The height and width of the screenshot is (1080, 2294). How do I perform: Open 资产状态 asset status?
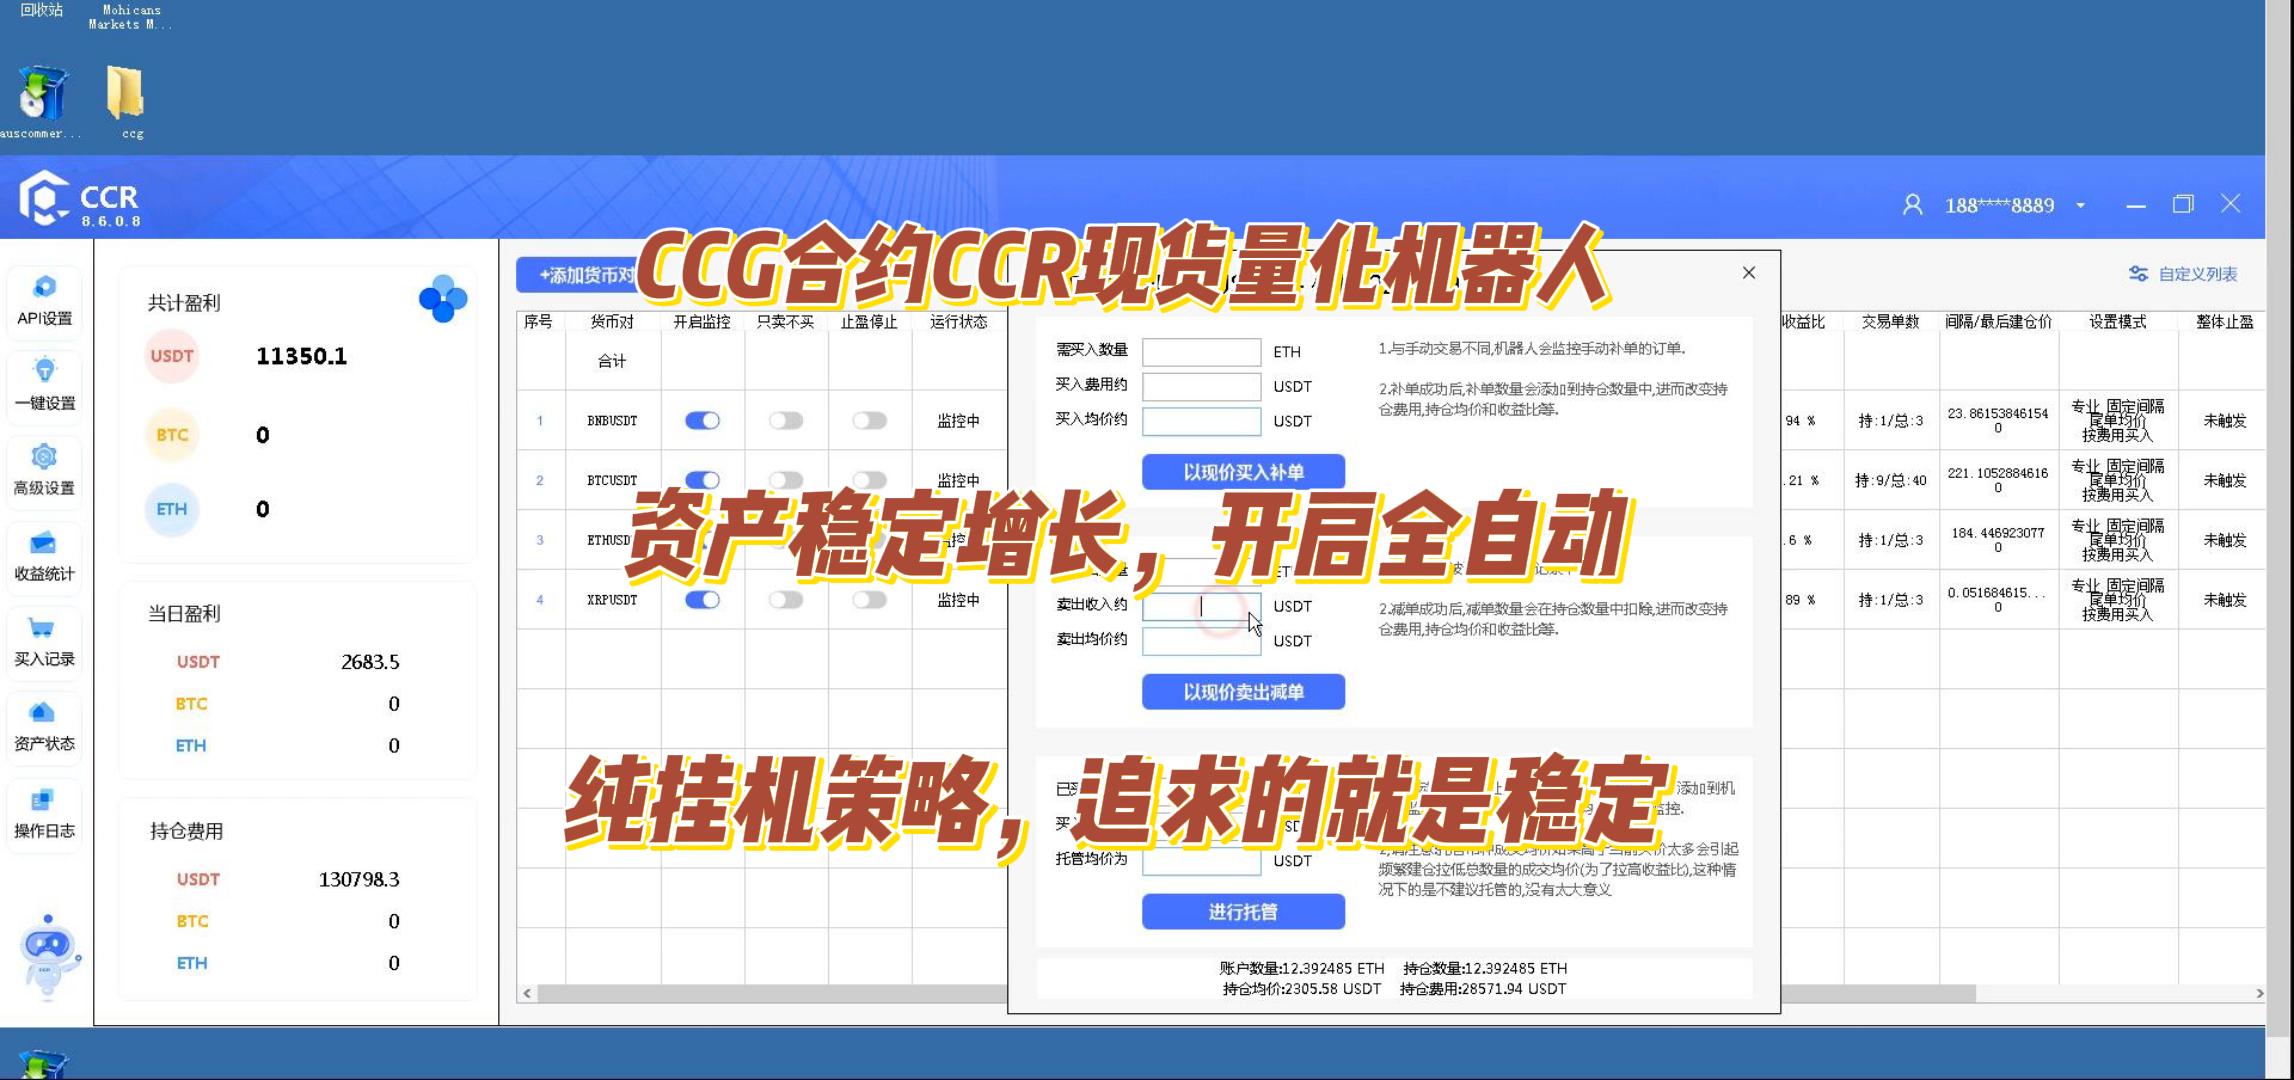pos(44,727)
